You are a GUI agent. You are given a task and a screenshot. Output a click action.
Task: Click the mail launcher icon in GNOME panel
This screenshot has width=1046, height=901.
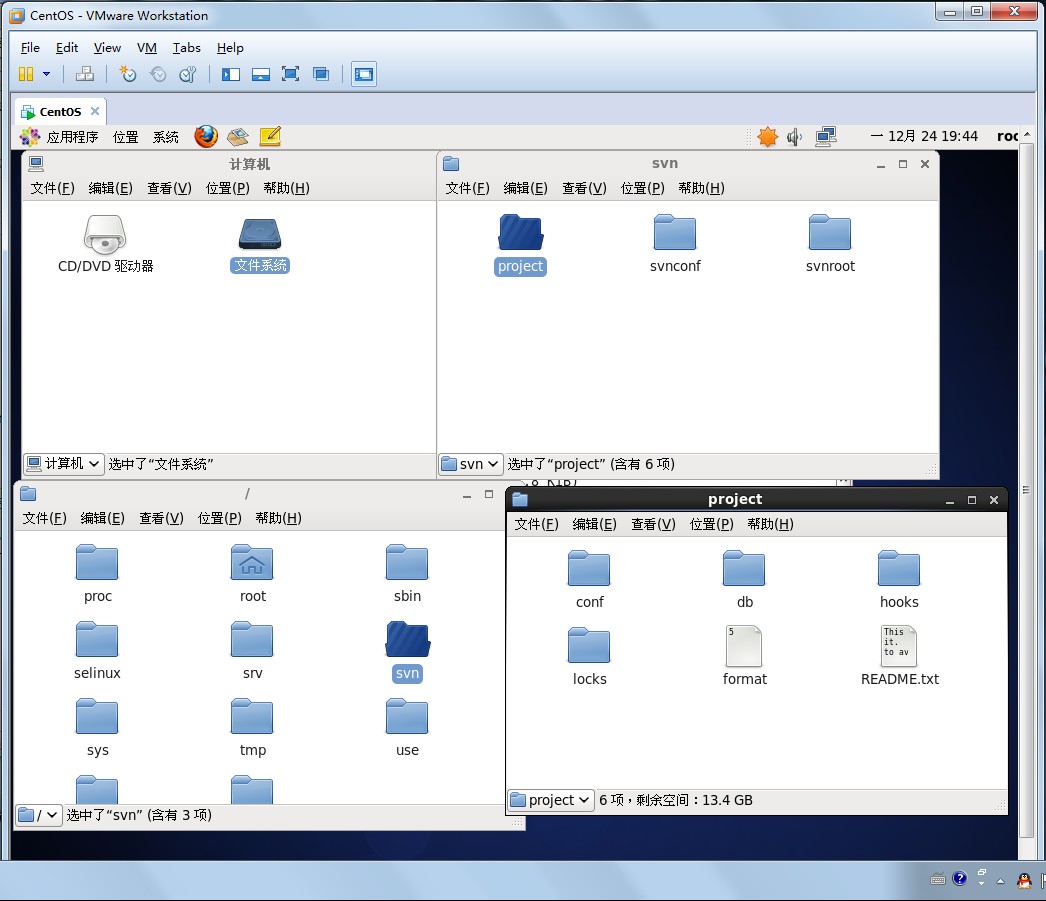click(238, 136)
